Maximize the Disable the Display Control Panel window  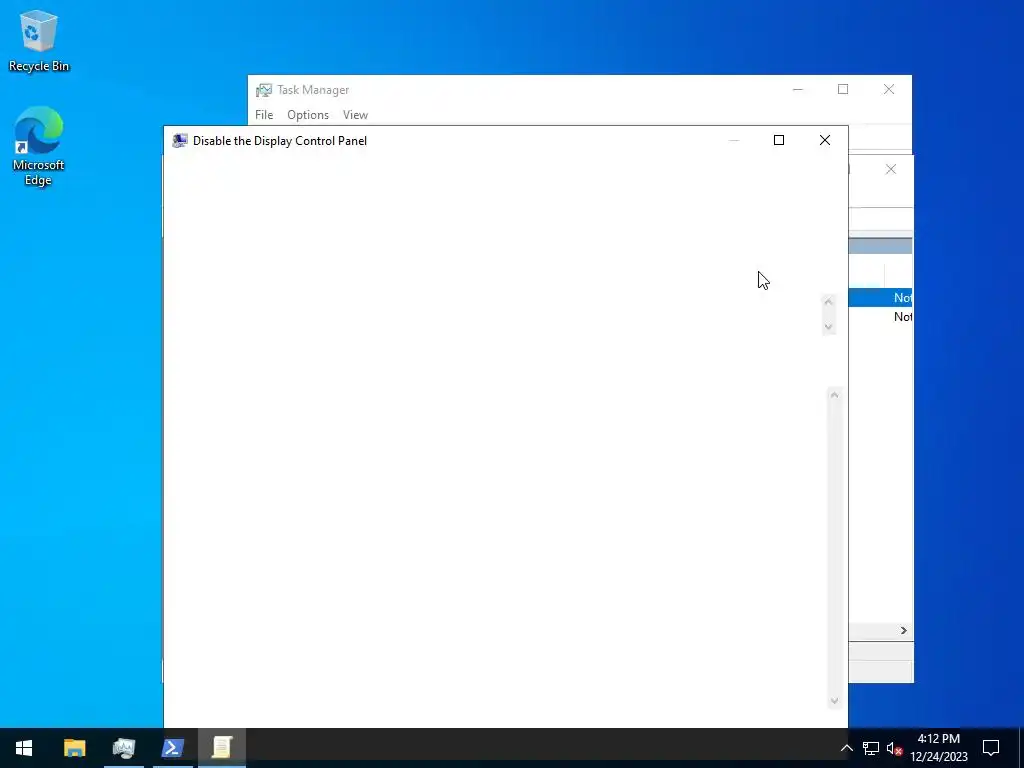(x=778, y=140)
